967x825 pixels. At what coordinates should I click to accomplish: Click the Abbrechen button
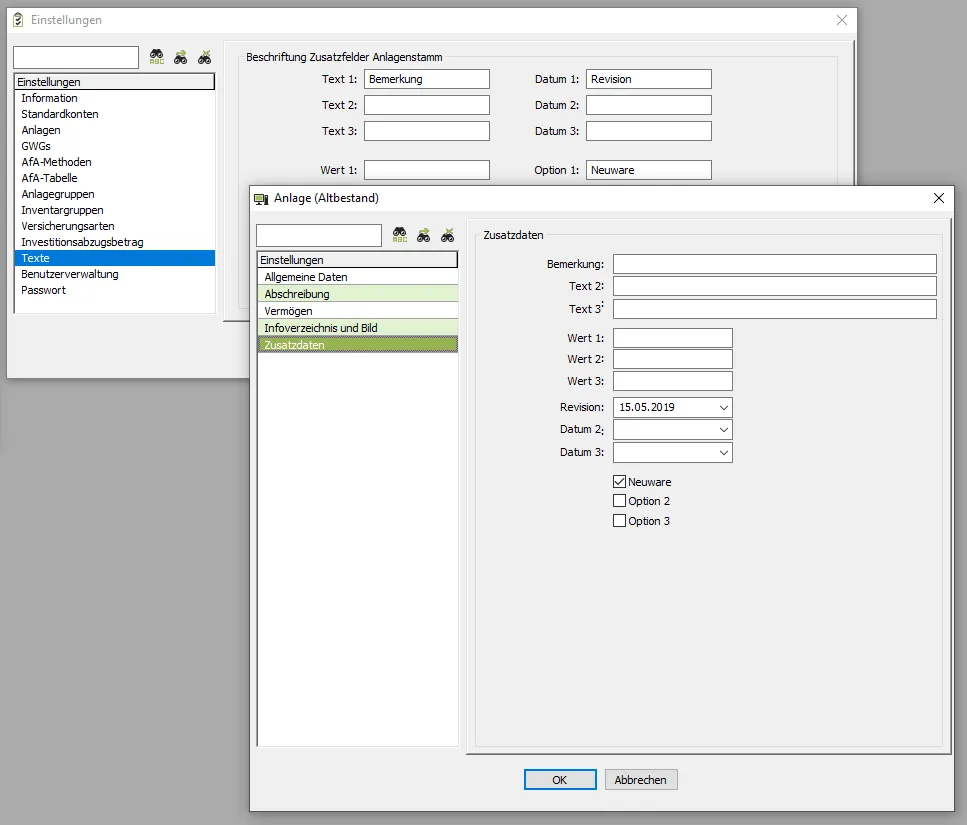pos(641,780)
